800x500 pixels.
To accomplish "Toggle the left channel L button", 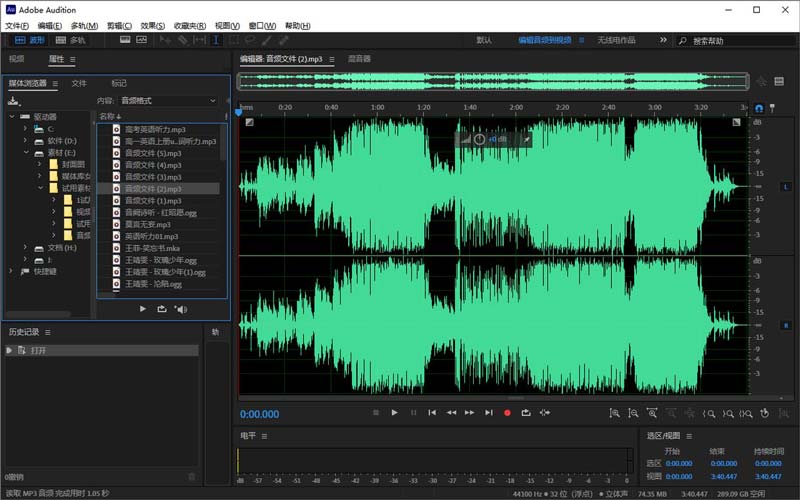I will coord(785,187).
